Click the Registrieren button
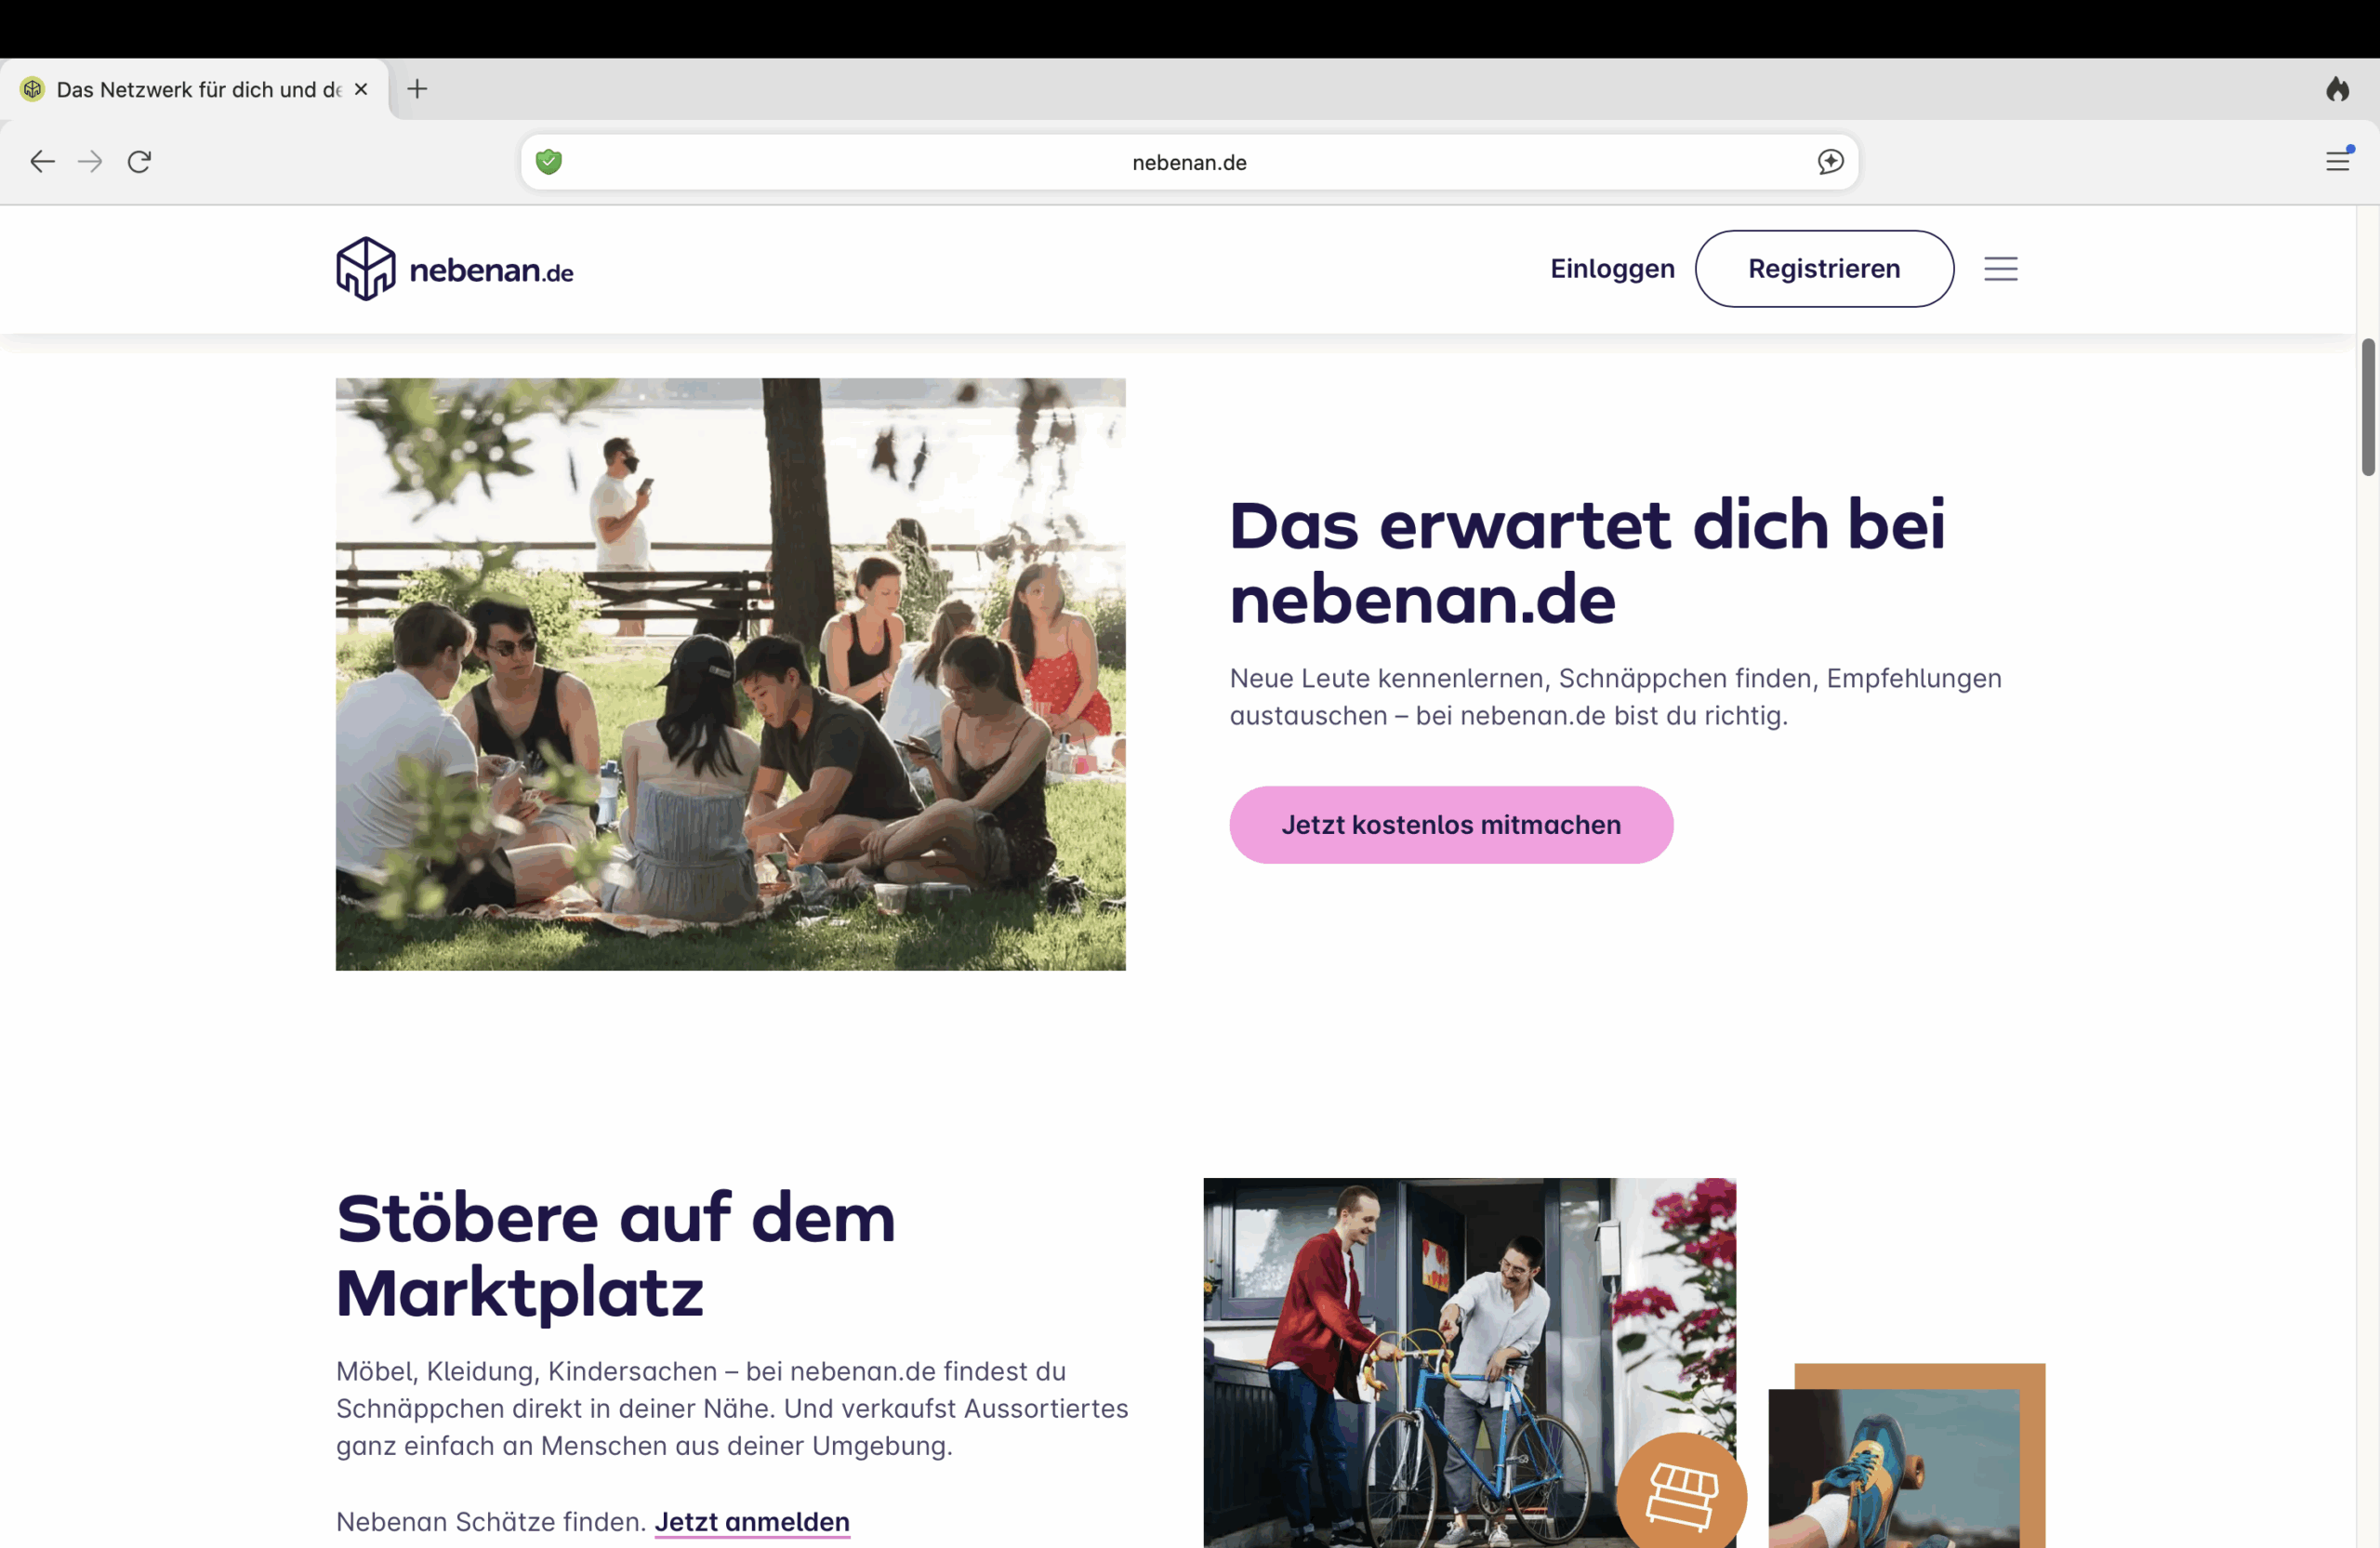This screenshot has height=1548, width=2380. pos(1823,268)
